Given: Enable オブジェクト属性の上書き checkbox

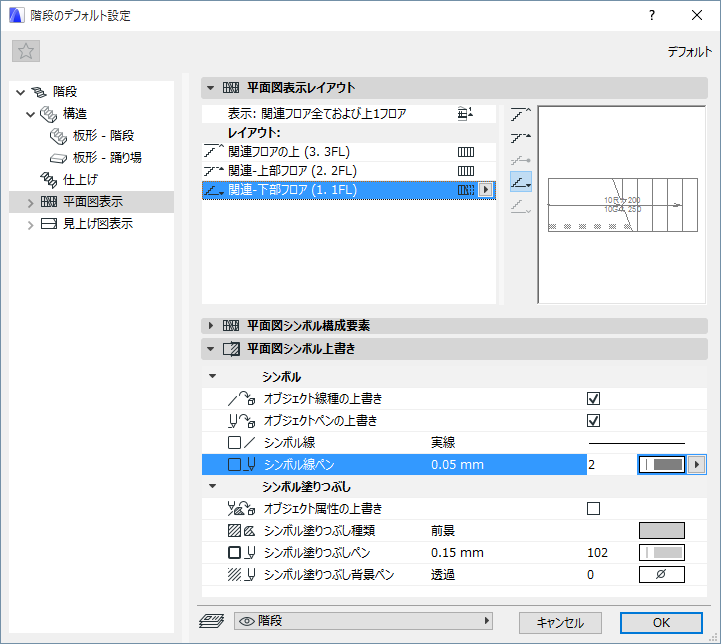Looking at the screenshot, I should (593, 508).
